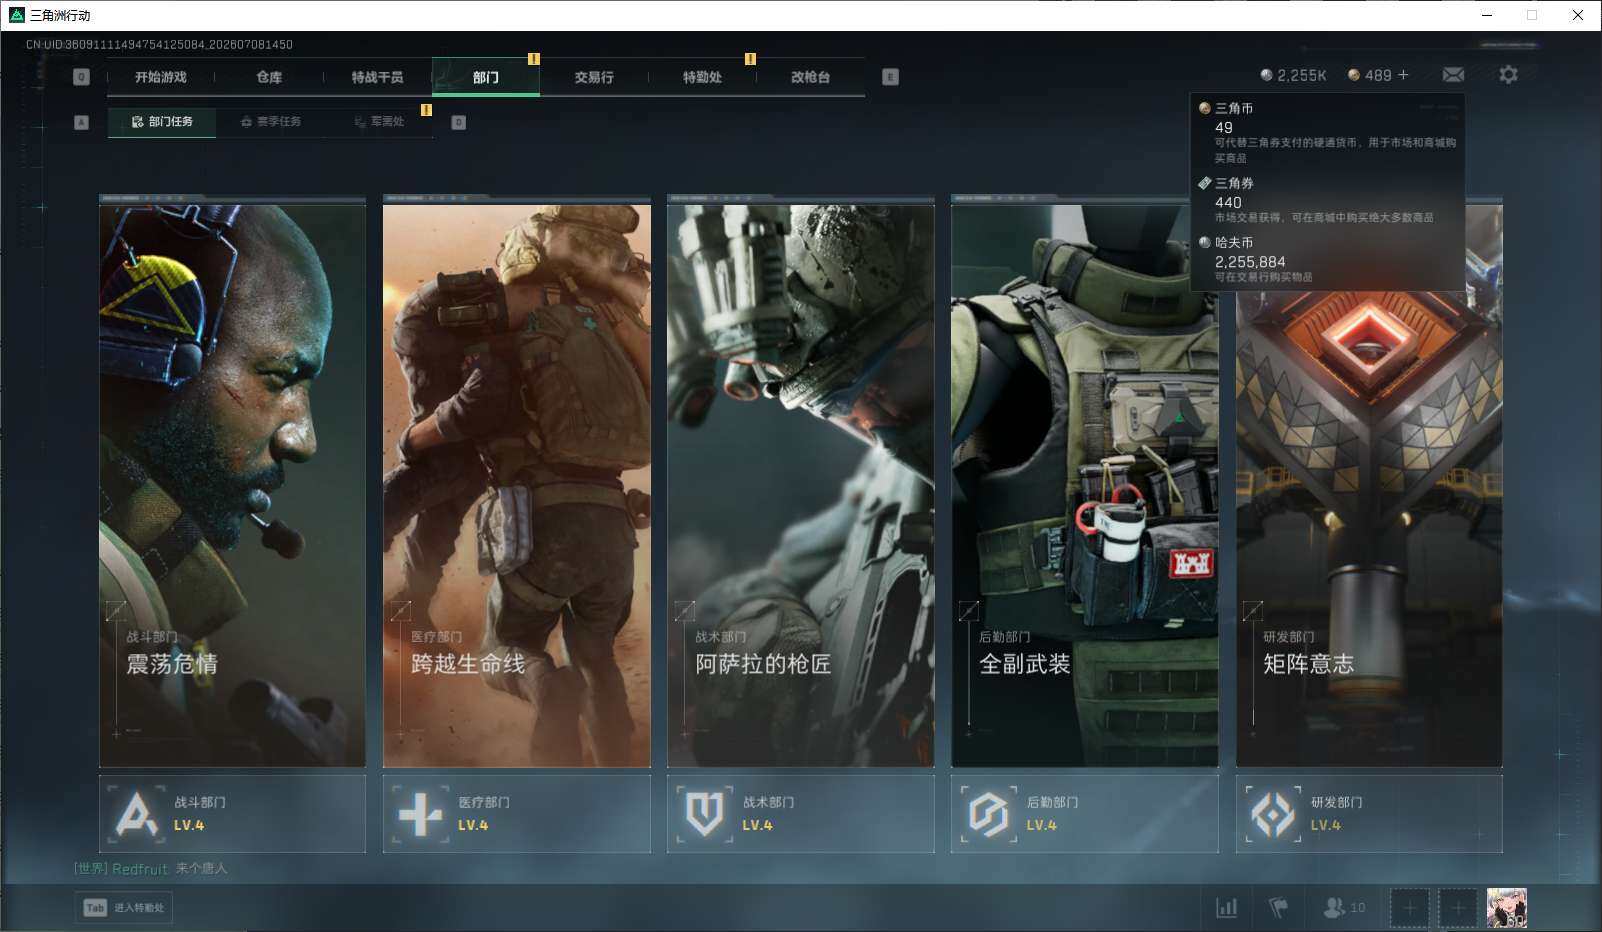Open the 改枪台 tab
1602x932 pixels.
[810, 77]
